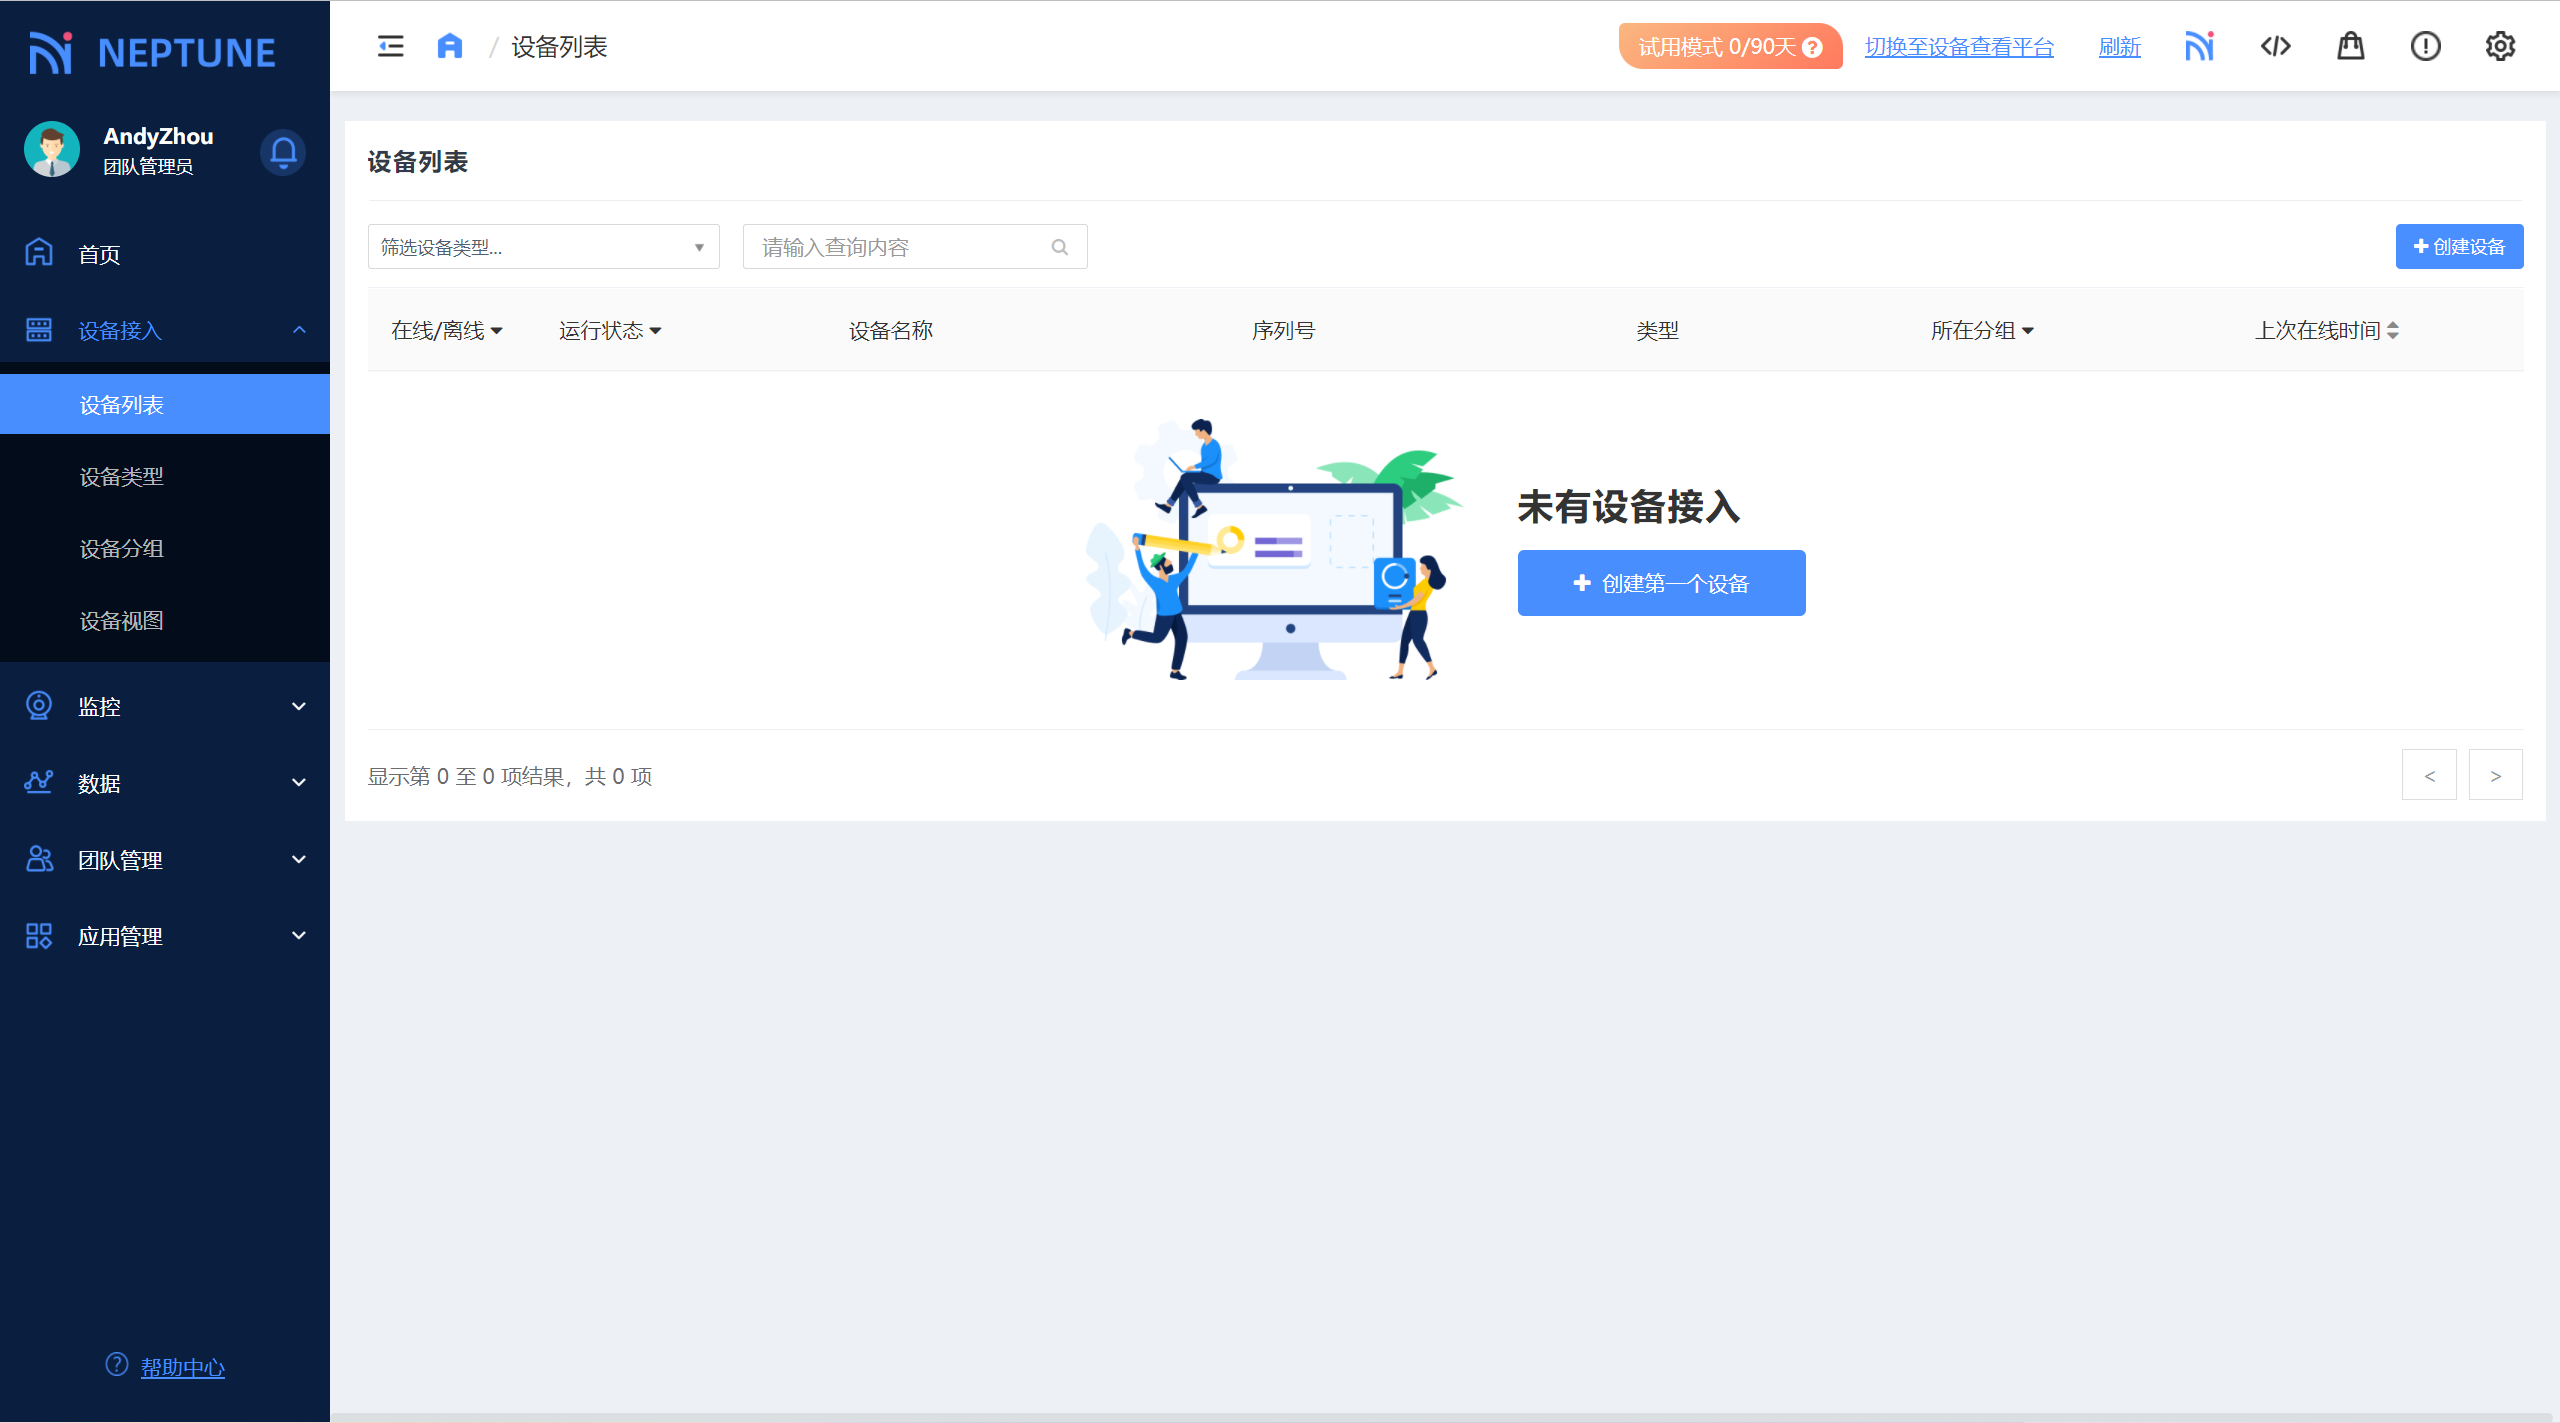Open the notification bell

click(283, 152)
